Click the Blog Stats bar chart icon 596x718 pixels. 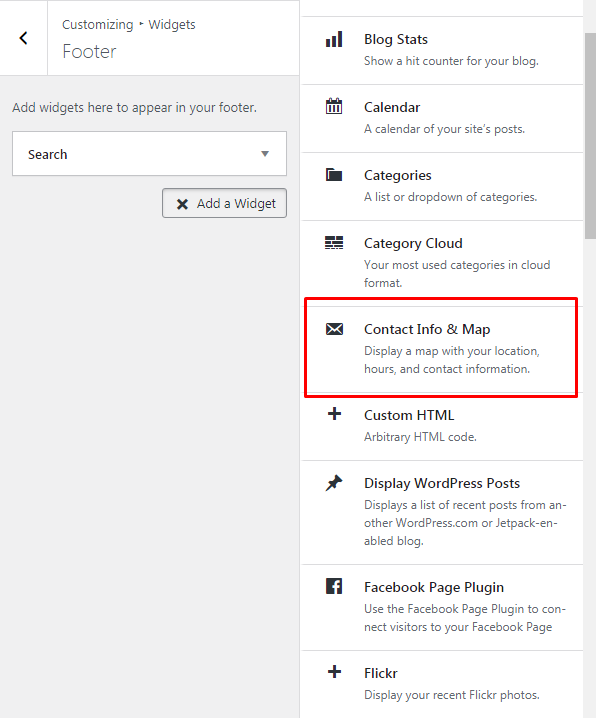pyautogui.click(x=334, y=39)
